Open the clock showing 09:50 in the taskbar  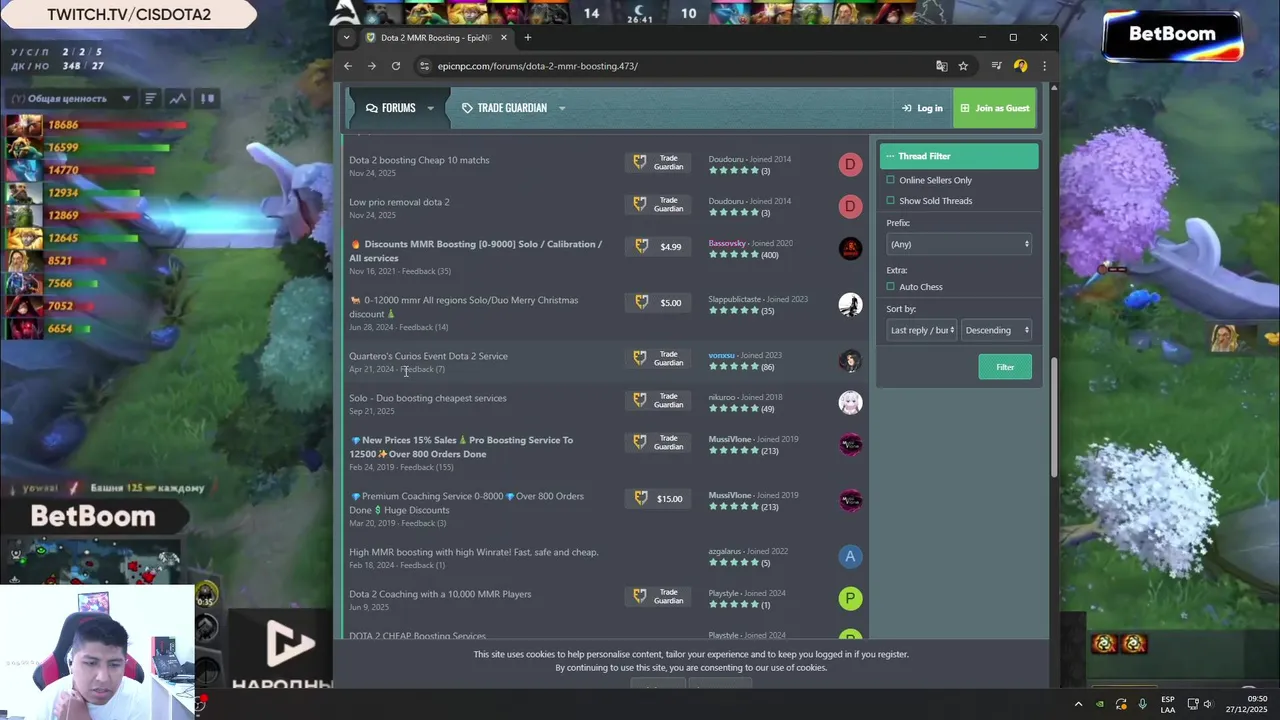coord(1248,704)
